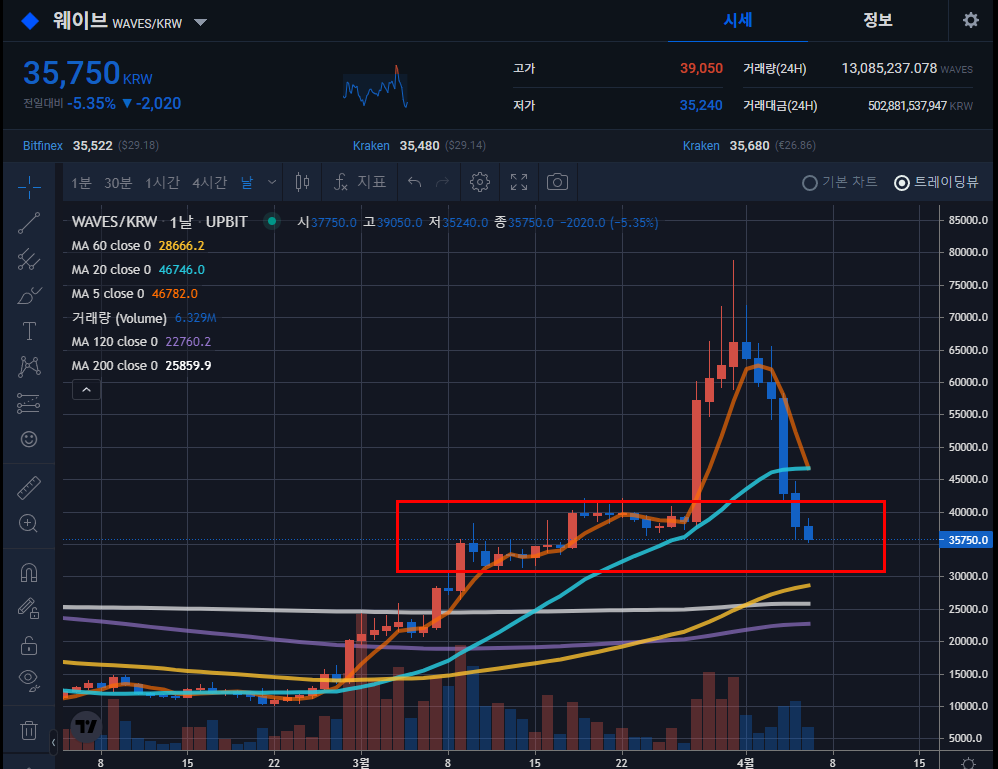Click trash icon to remove drawings
Viewport: 998px width, 769px height.
coord(29,730)
